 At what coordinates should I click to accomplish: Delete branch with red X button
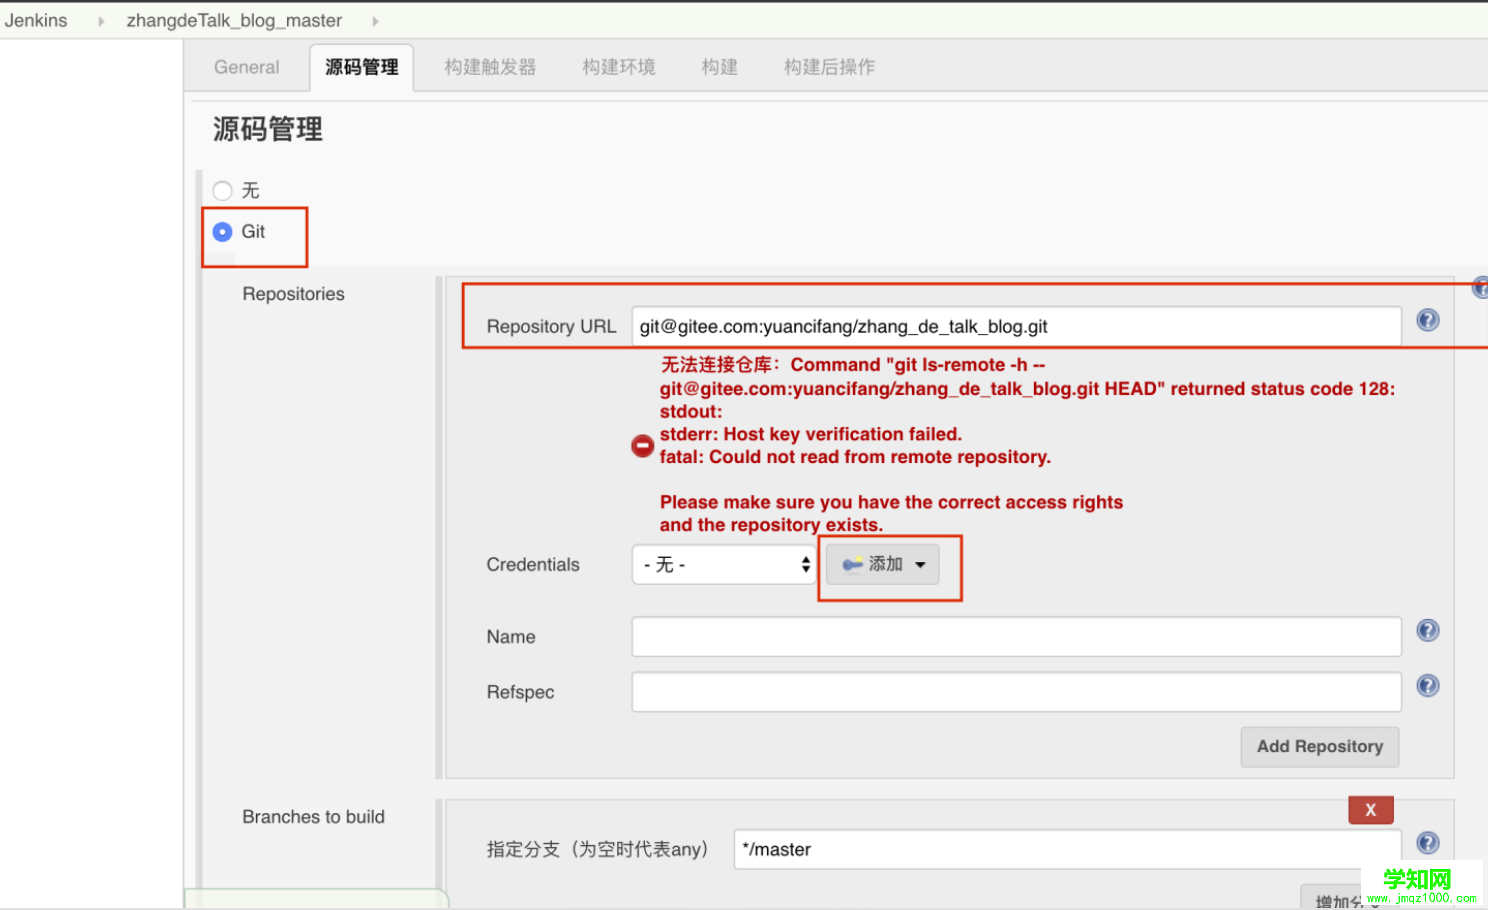1371,810
